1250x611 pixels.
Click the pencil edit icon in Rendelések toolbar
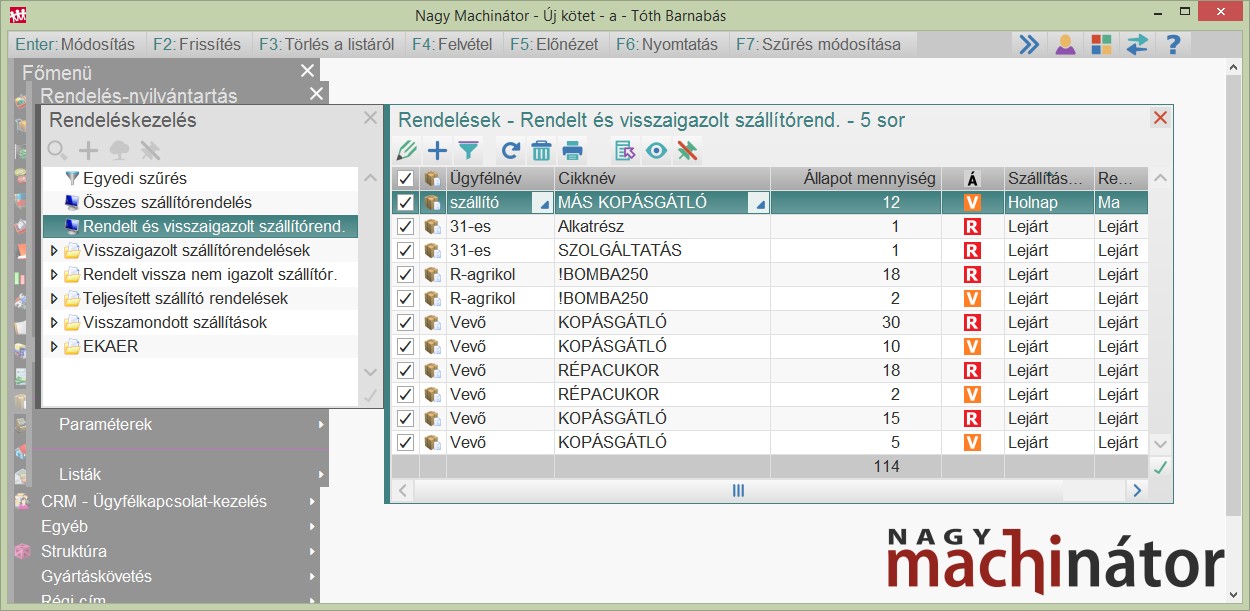[406, 151]
